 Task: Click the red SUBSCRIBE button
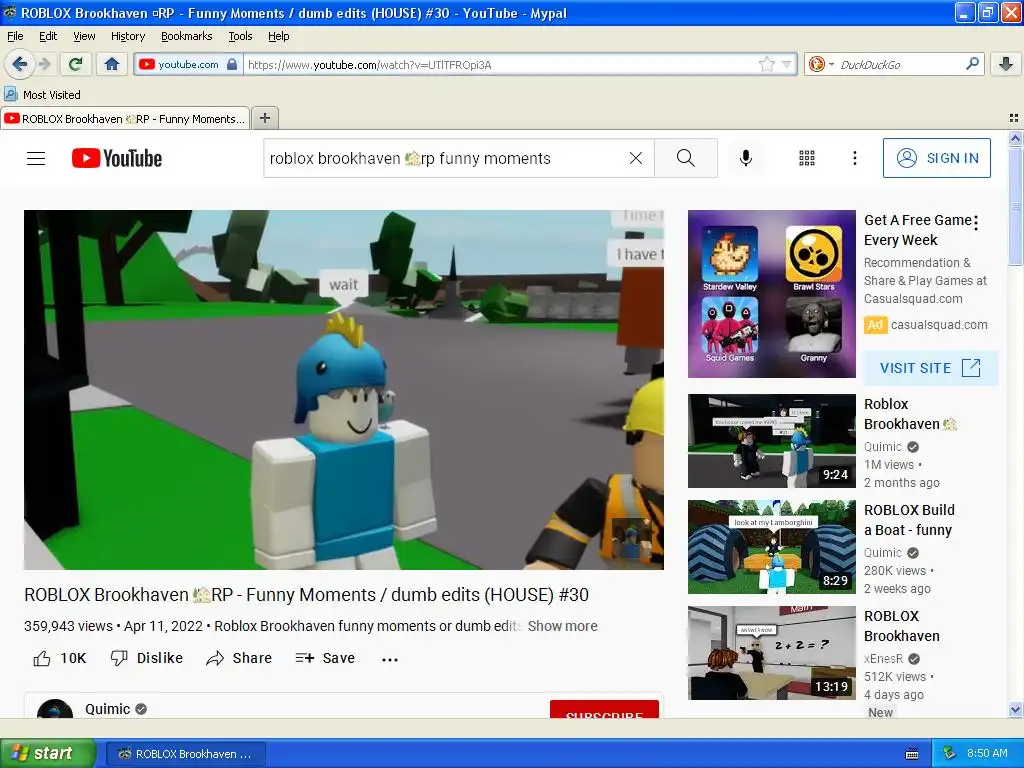(604, 709)
